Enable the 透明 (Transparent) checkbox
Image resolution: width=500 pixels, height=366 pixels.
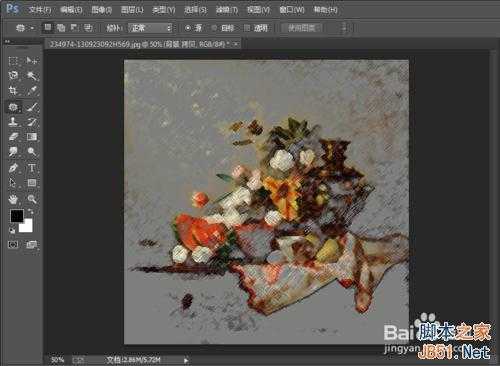point(256,28)
